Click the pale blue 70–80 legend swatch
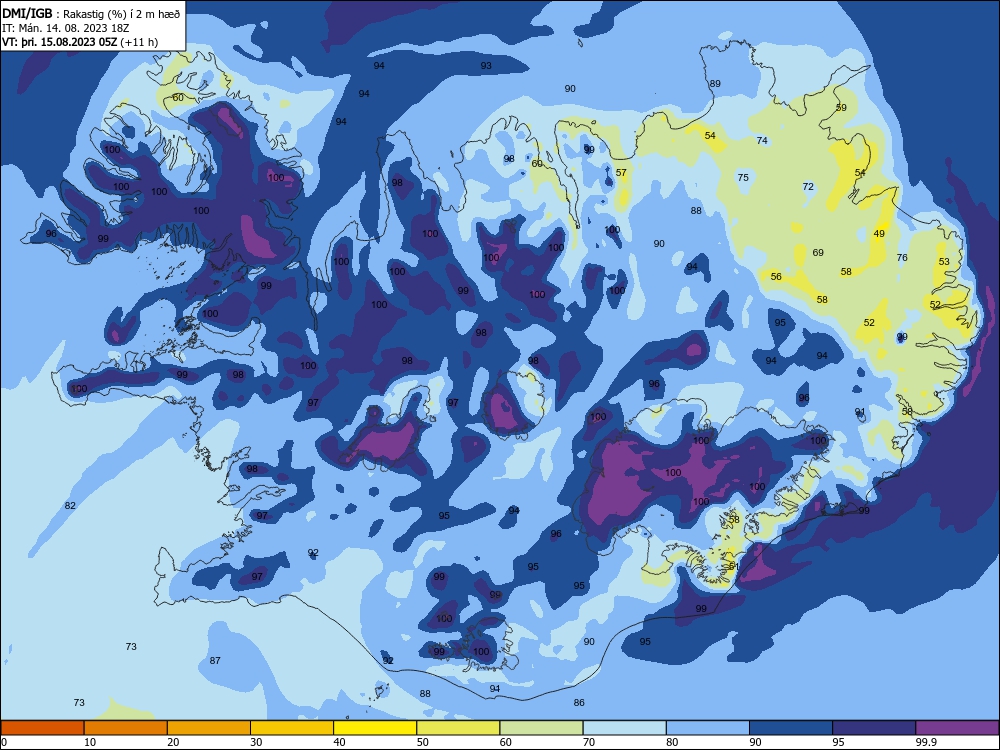 click(624, 728)
